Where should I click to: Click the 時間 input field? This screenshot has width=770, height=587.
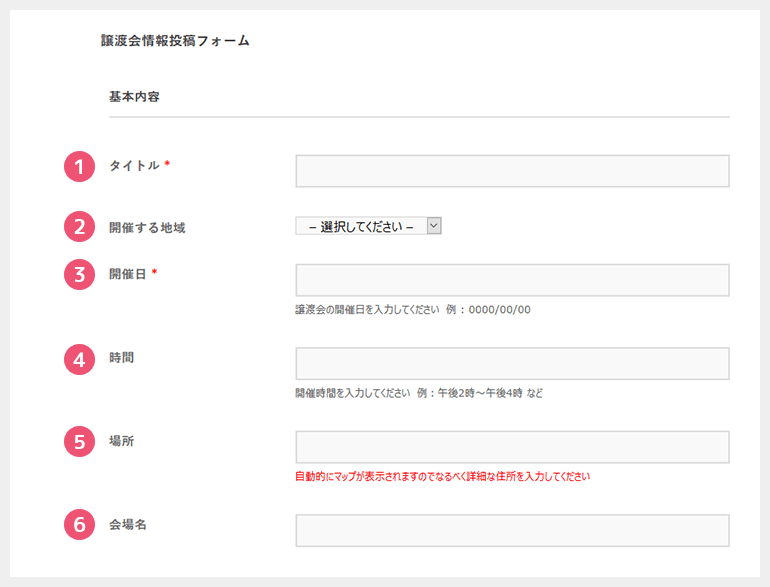click(512, 363)
